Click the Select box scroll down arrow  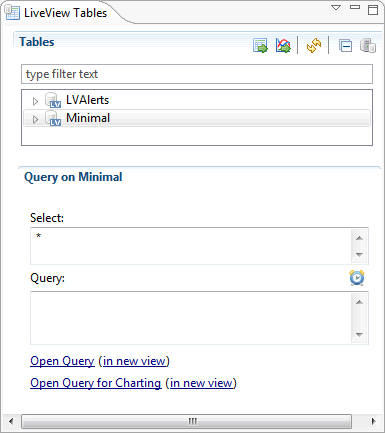point(359,255)
